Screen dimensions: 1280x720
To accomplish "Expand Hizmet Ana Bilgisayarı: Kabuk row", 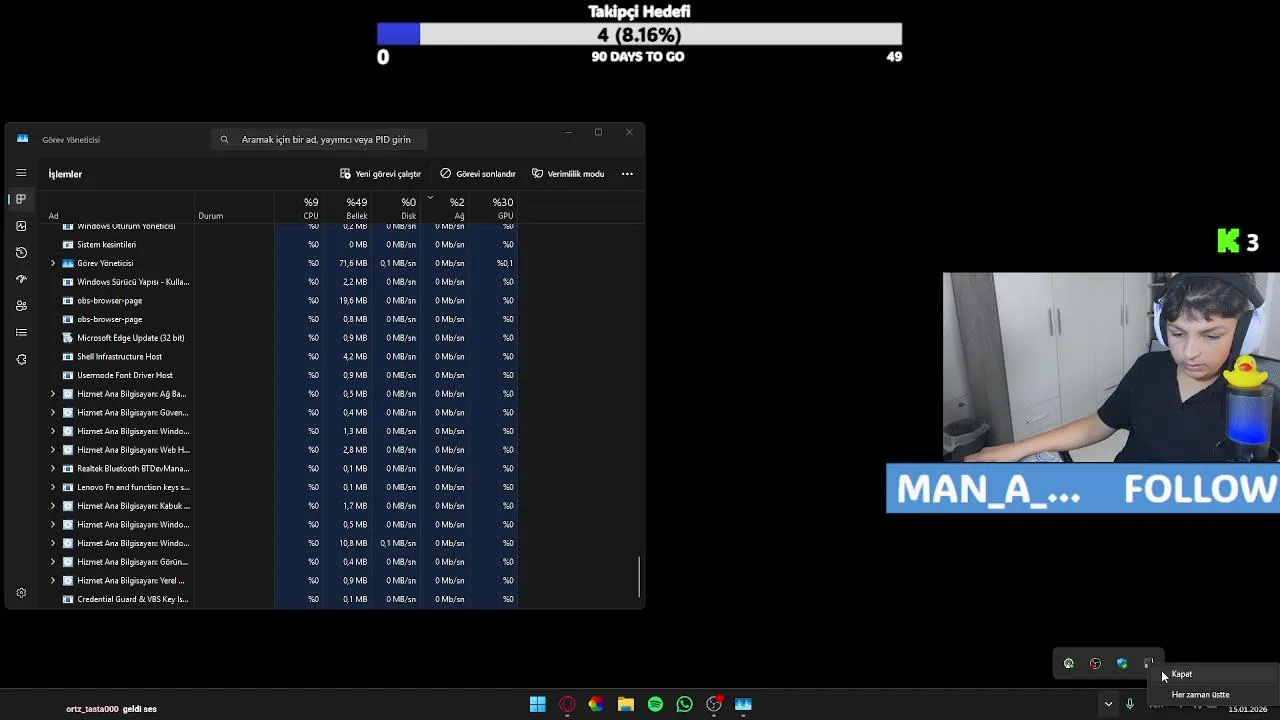I will coord(53,506).
